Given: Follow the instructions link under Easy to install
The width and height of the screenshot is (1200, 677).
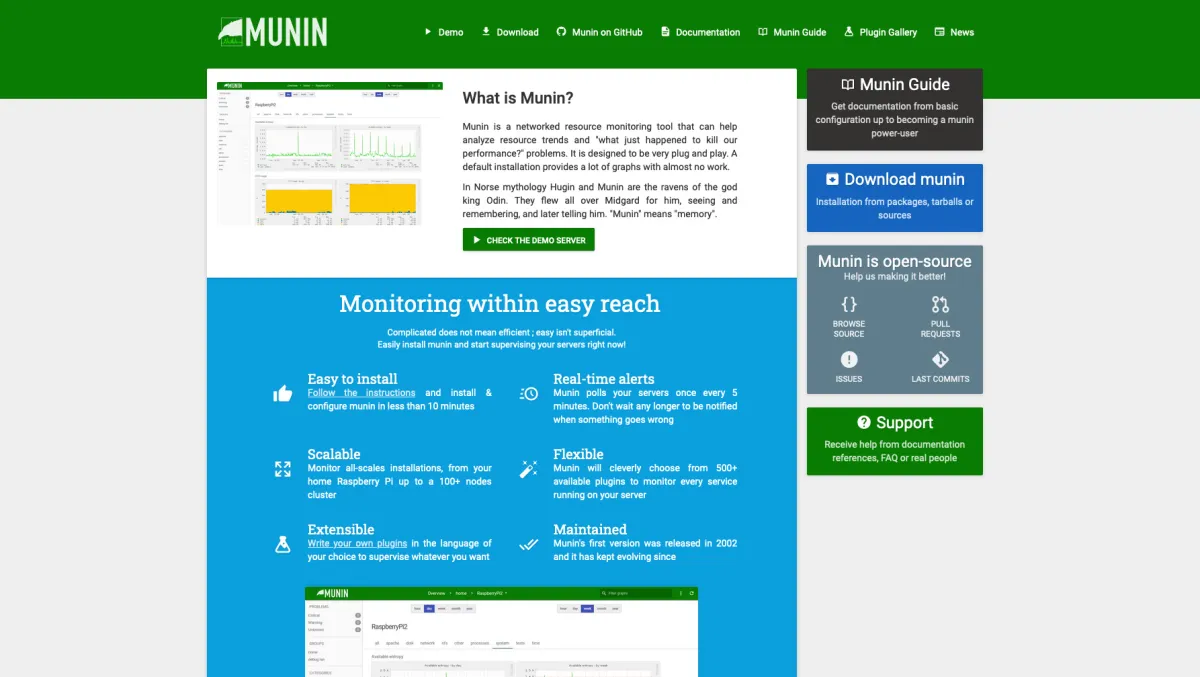Looking at the screenshot, I should coord(361,393).
